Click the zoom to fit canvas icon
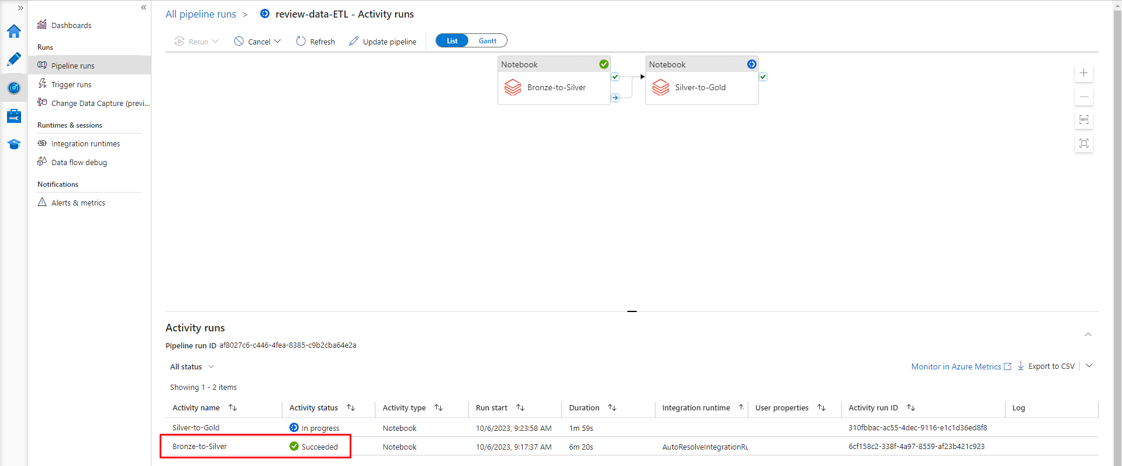 tap(1084, 120)
